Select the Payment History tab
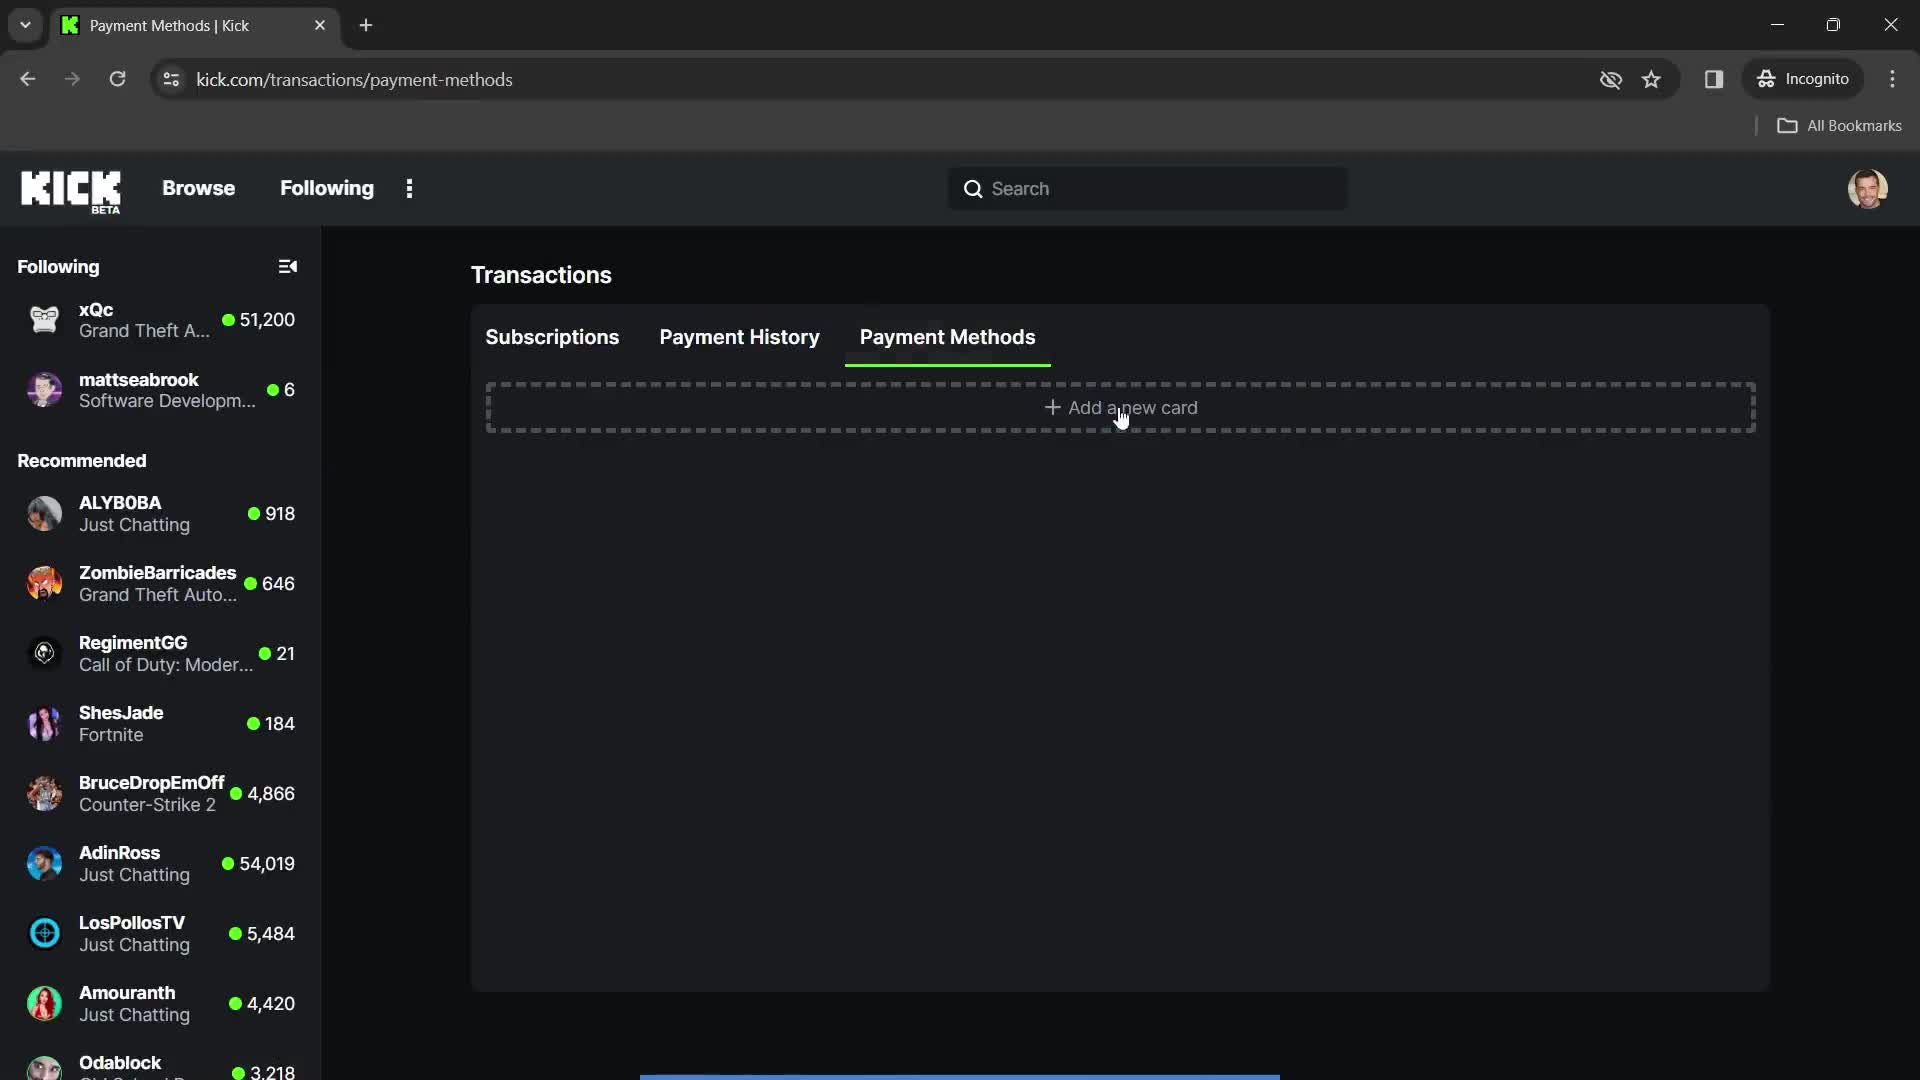 point(738,338)
